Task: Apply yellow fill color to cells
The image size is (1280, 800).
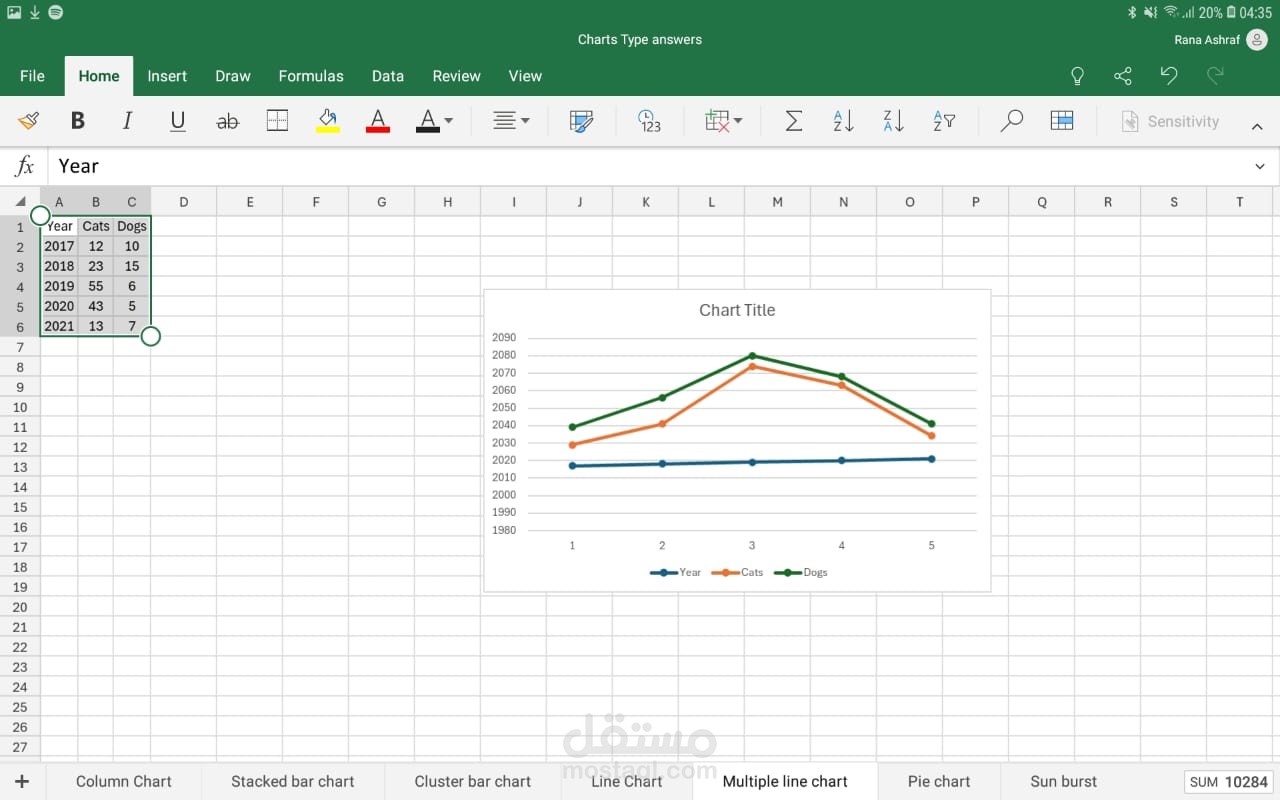Action: (328, 121)
